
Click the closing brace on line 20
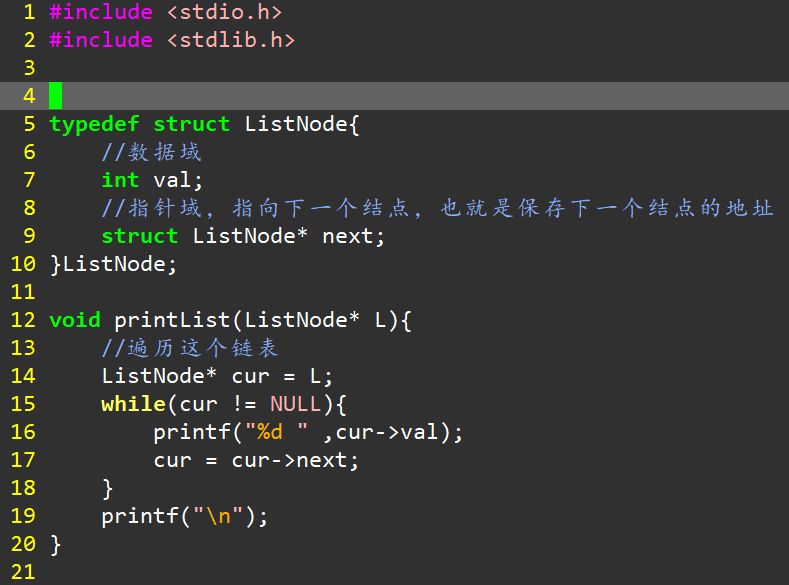(x=56, y=544)
